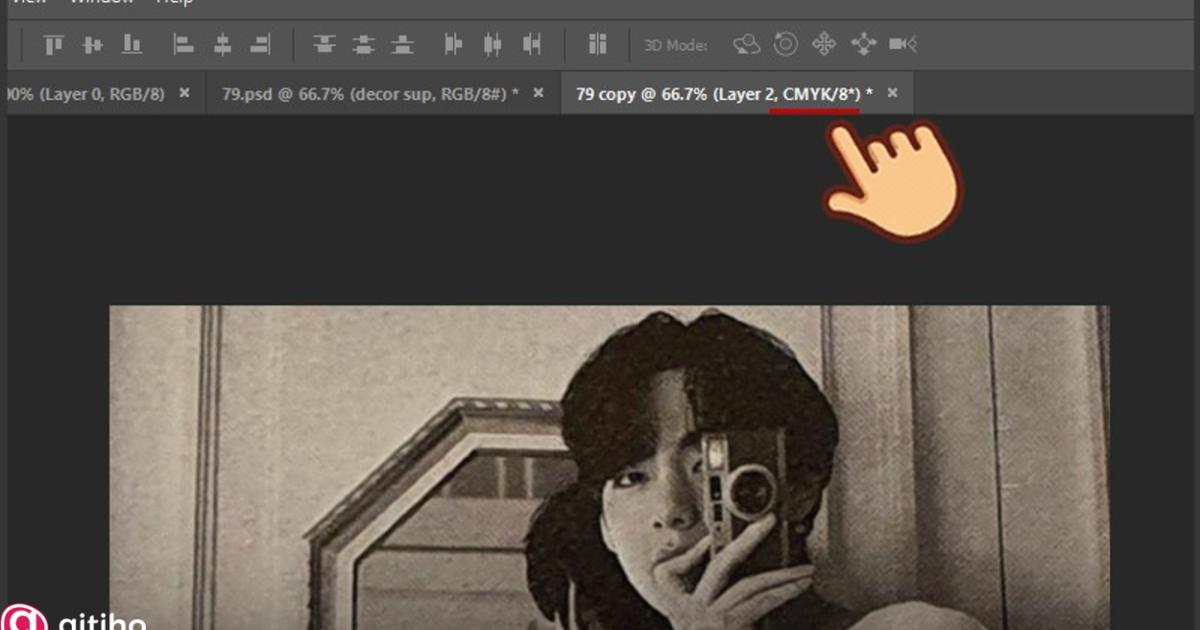Click the Align horizontal centers icon
Viewport: 1200px width, 630px height.
coord(223,44)
